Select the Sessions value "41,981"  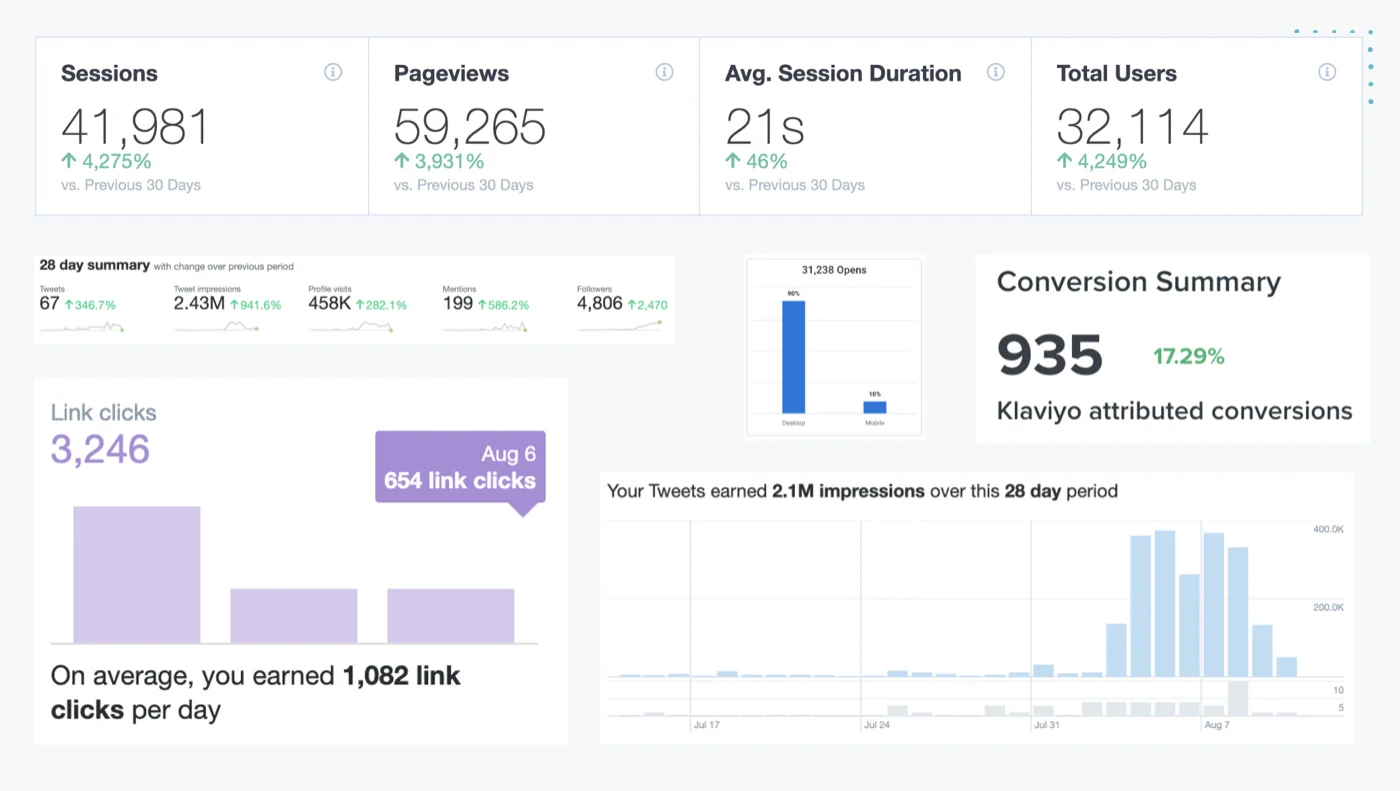click(x=135, y=127)
